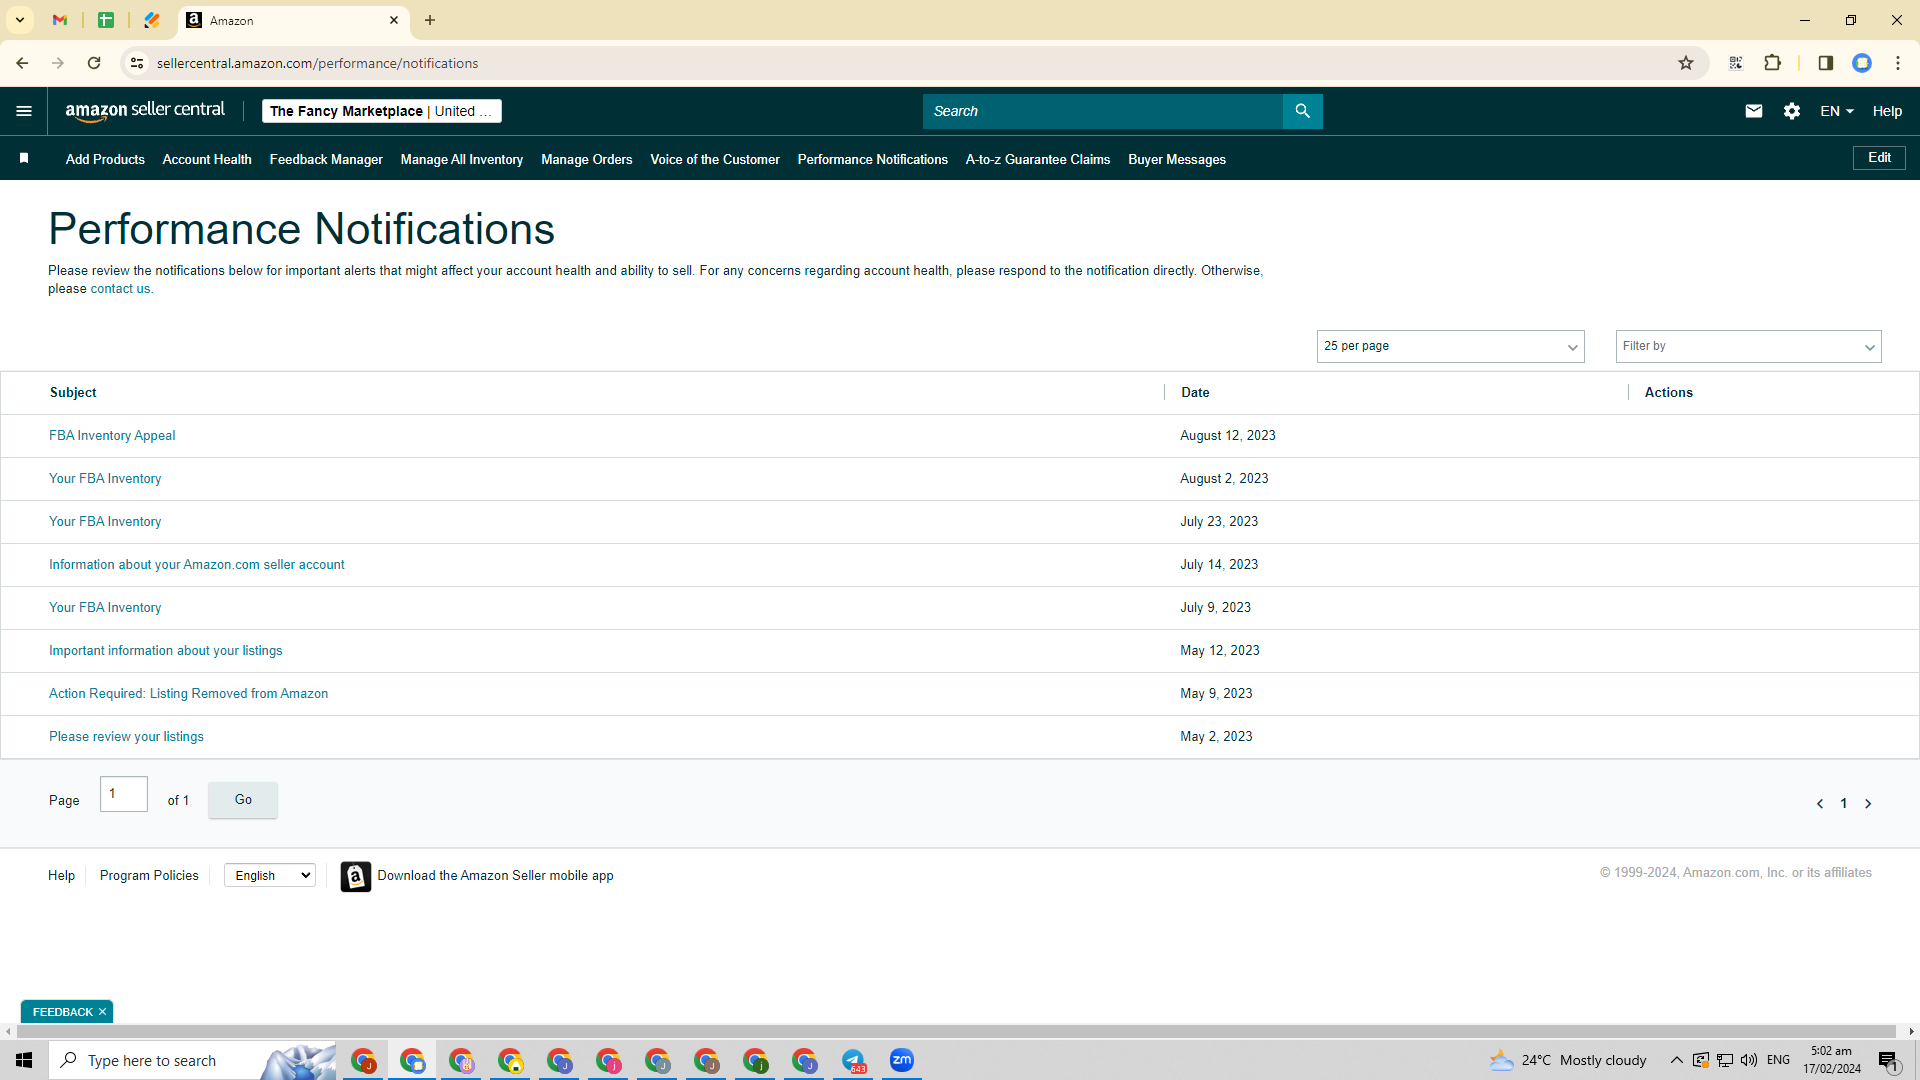Click the Amazon Seller mobile app icon
The width and height of the screenshot is (1920, 1080).
tap(355, 876)
